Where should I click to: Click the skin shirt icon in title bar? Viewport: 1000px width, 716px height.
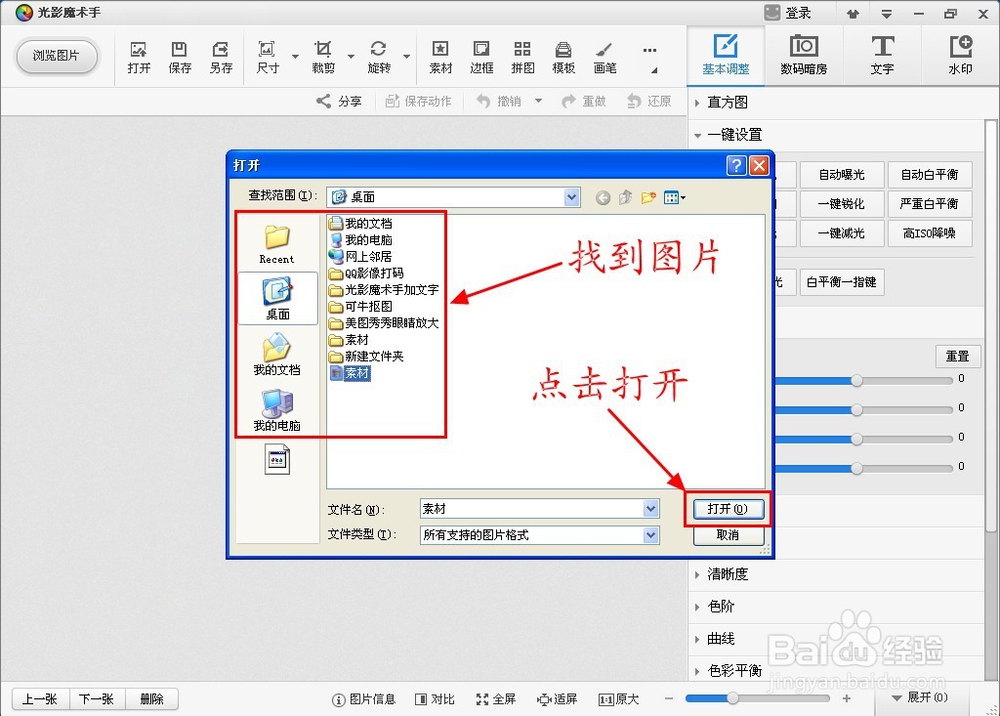pyautogui.click(x=853, y=13)
